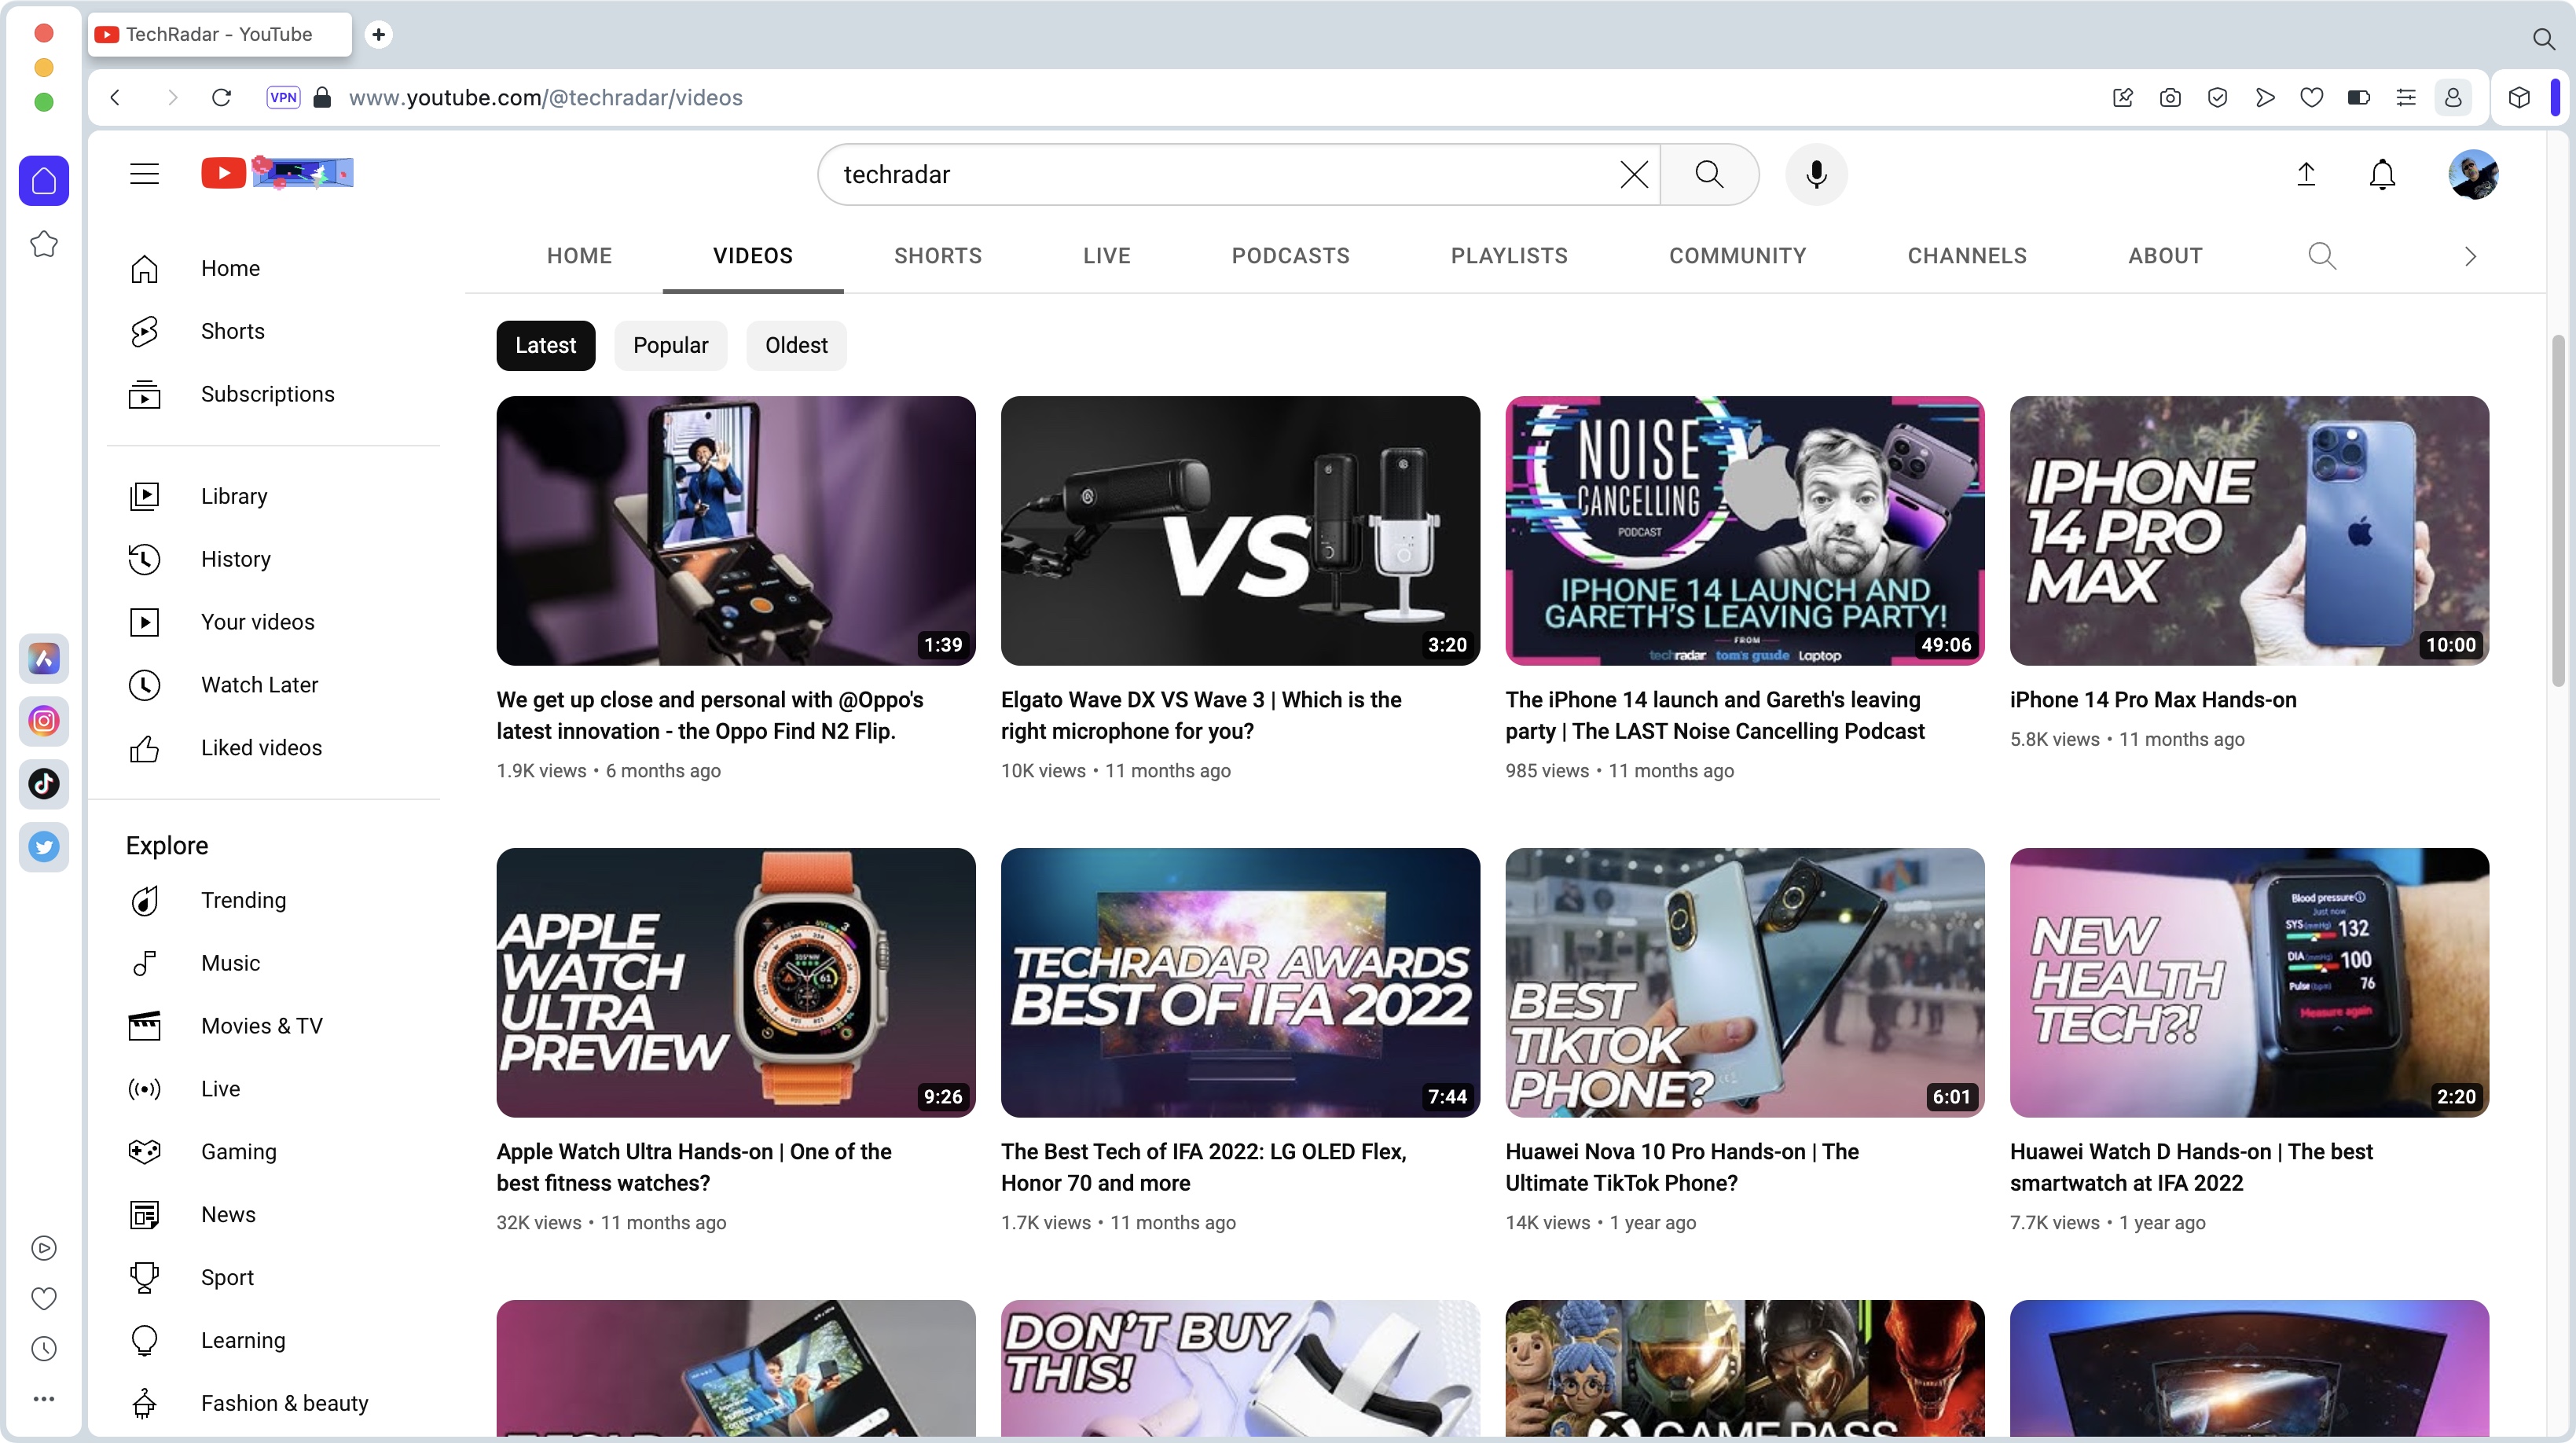Screen dimensions: 2576x1443
Task: Open the upload video icon
Action: pos(2306,174)
